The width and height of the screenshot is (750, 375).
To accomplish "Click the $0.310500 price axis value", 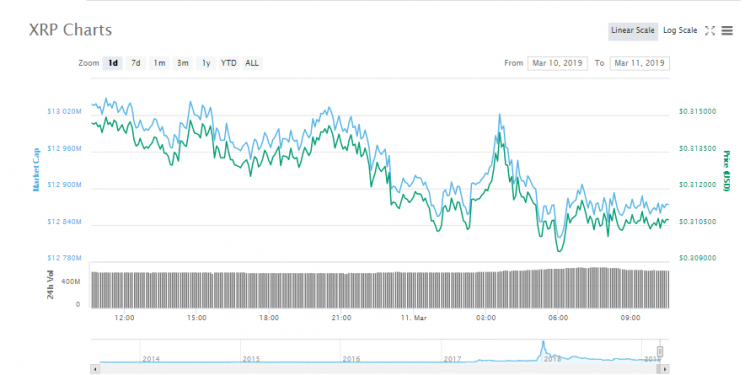I will pyautogui.click(x=698, y=221).
